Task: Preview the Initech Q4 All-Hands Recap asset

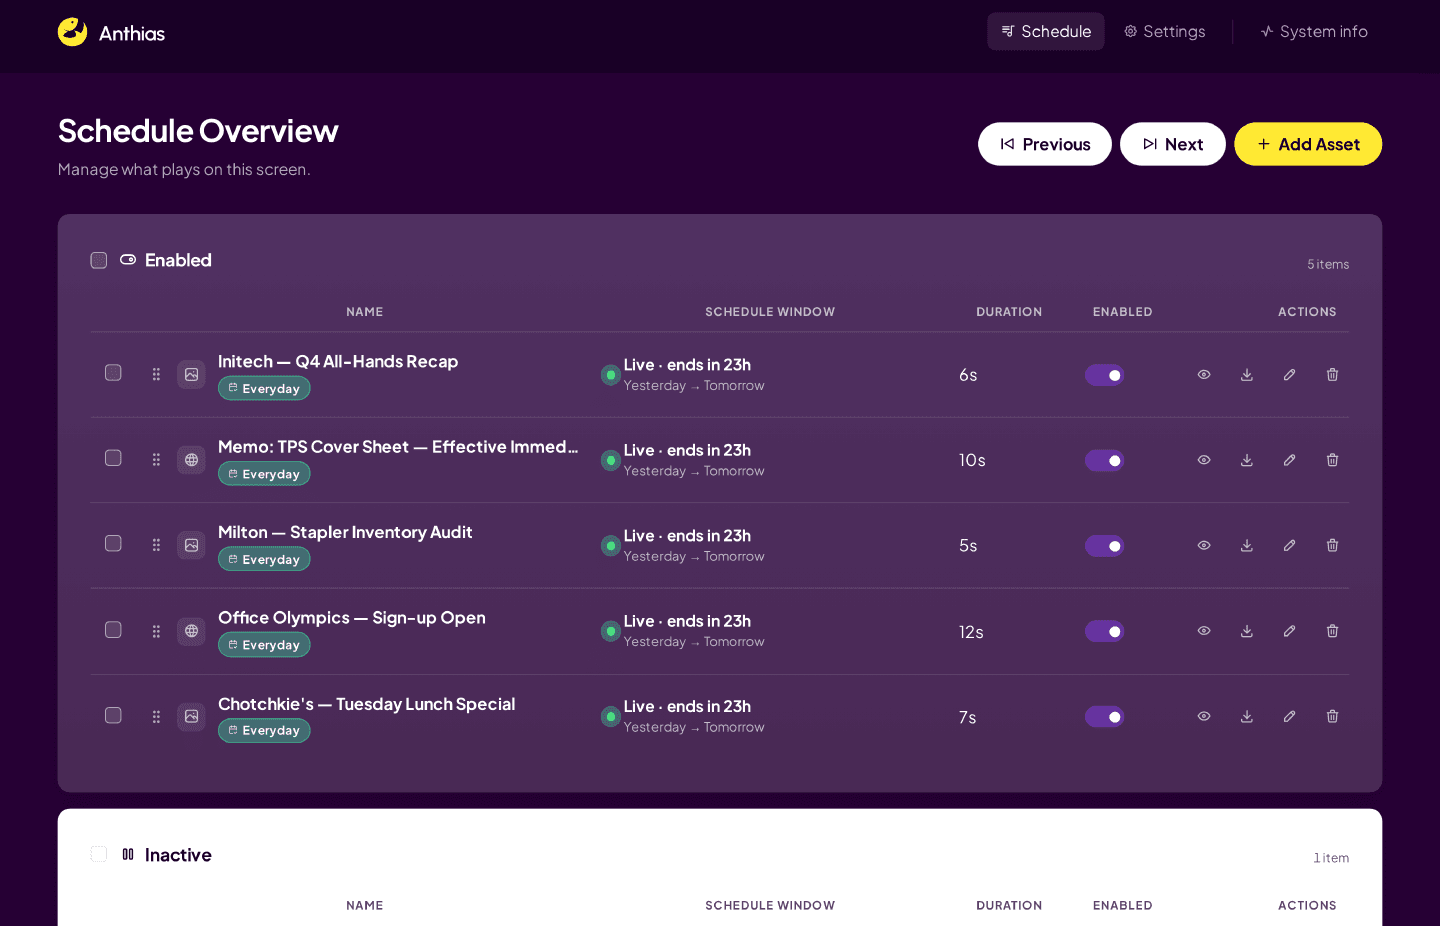Action: 1204,375
